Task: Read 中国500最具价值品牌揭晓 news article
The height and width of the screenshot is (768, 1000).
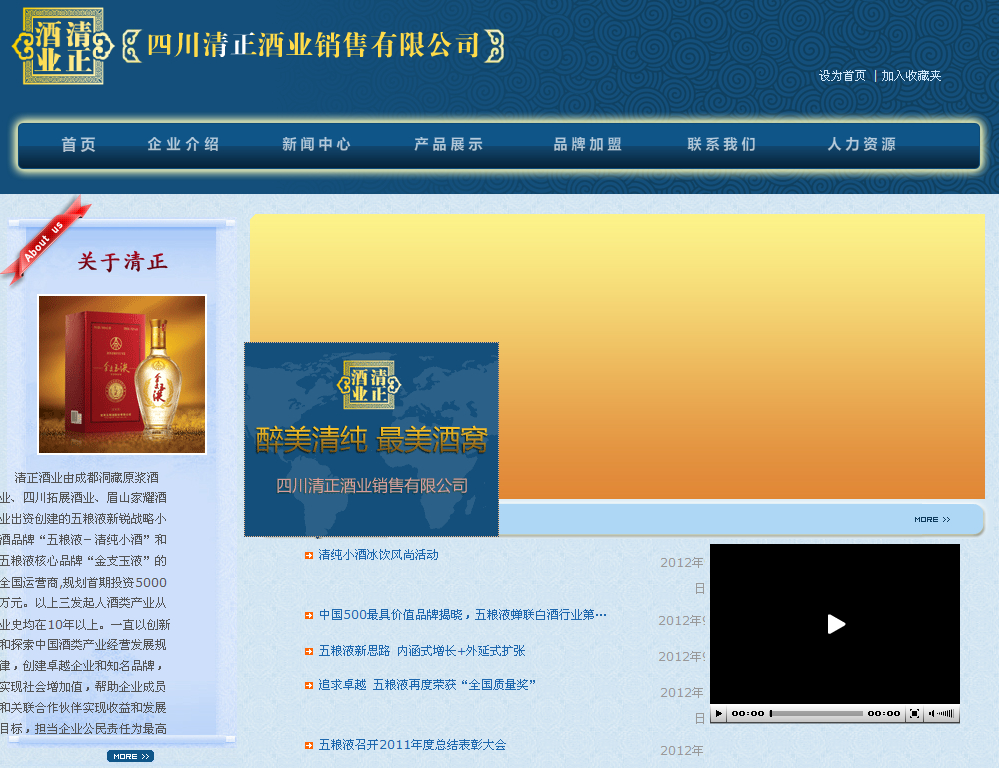Action: click(462, 615)
